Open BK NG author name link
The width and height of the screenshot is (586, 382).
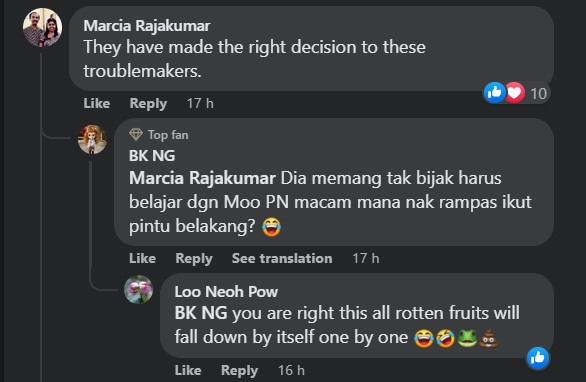click(x=152, y=156)
